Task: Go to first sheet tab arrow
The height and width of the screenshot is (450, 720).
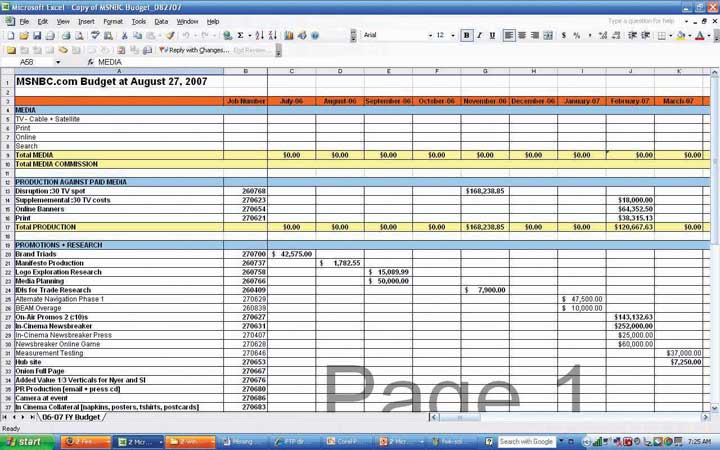Action: coord(5,417)
